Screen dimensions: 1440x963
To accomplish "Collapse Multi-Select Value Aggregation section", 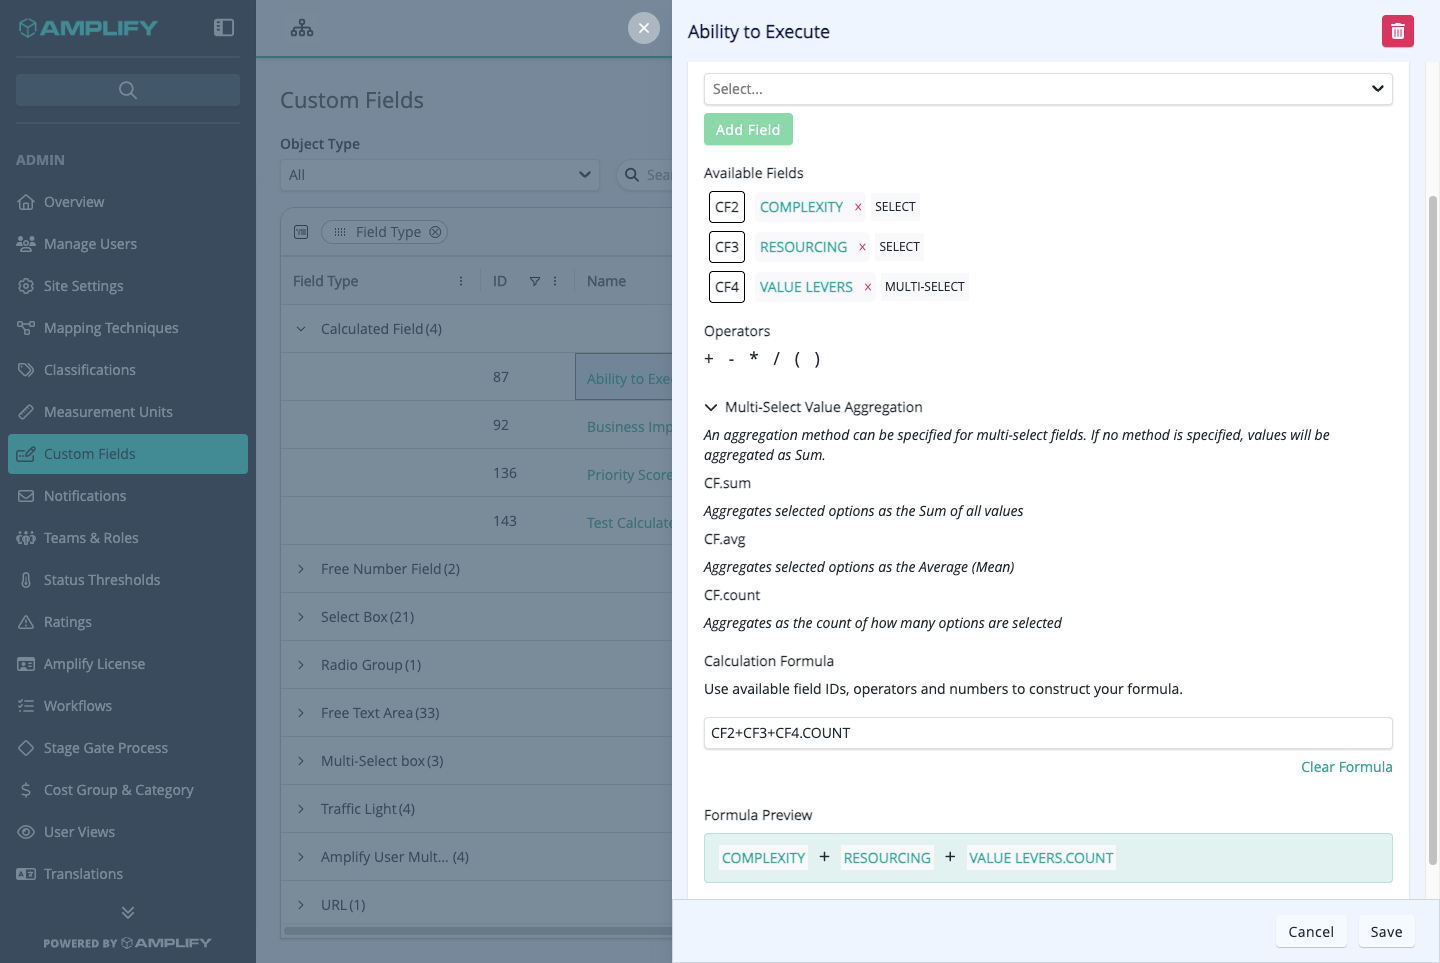I will click(711, 407).
